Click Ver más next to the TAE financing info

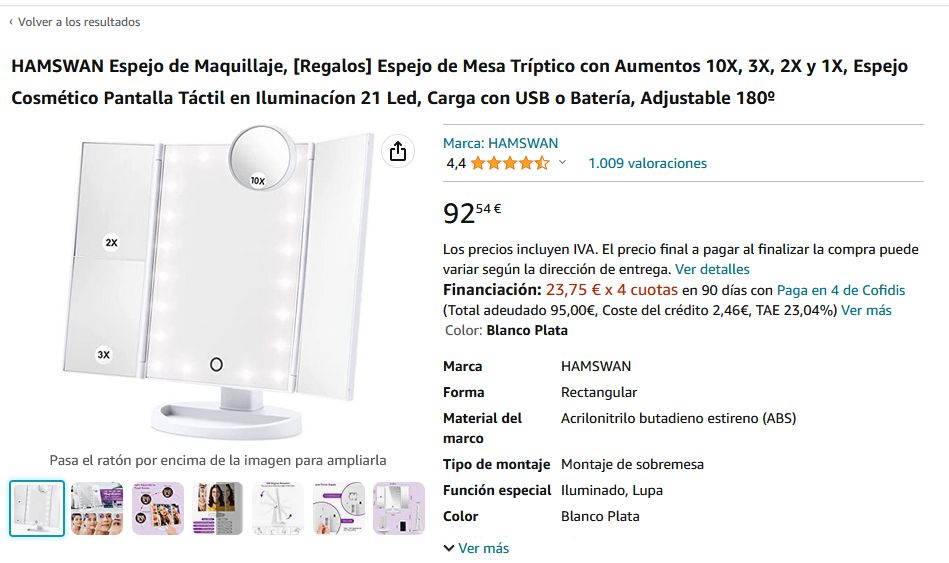point(866,310)
